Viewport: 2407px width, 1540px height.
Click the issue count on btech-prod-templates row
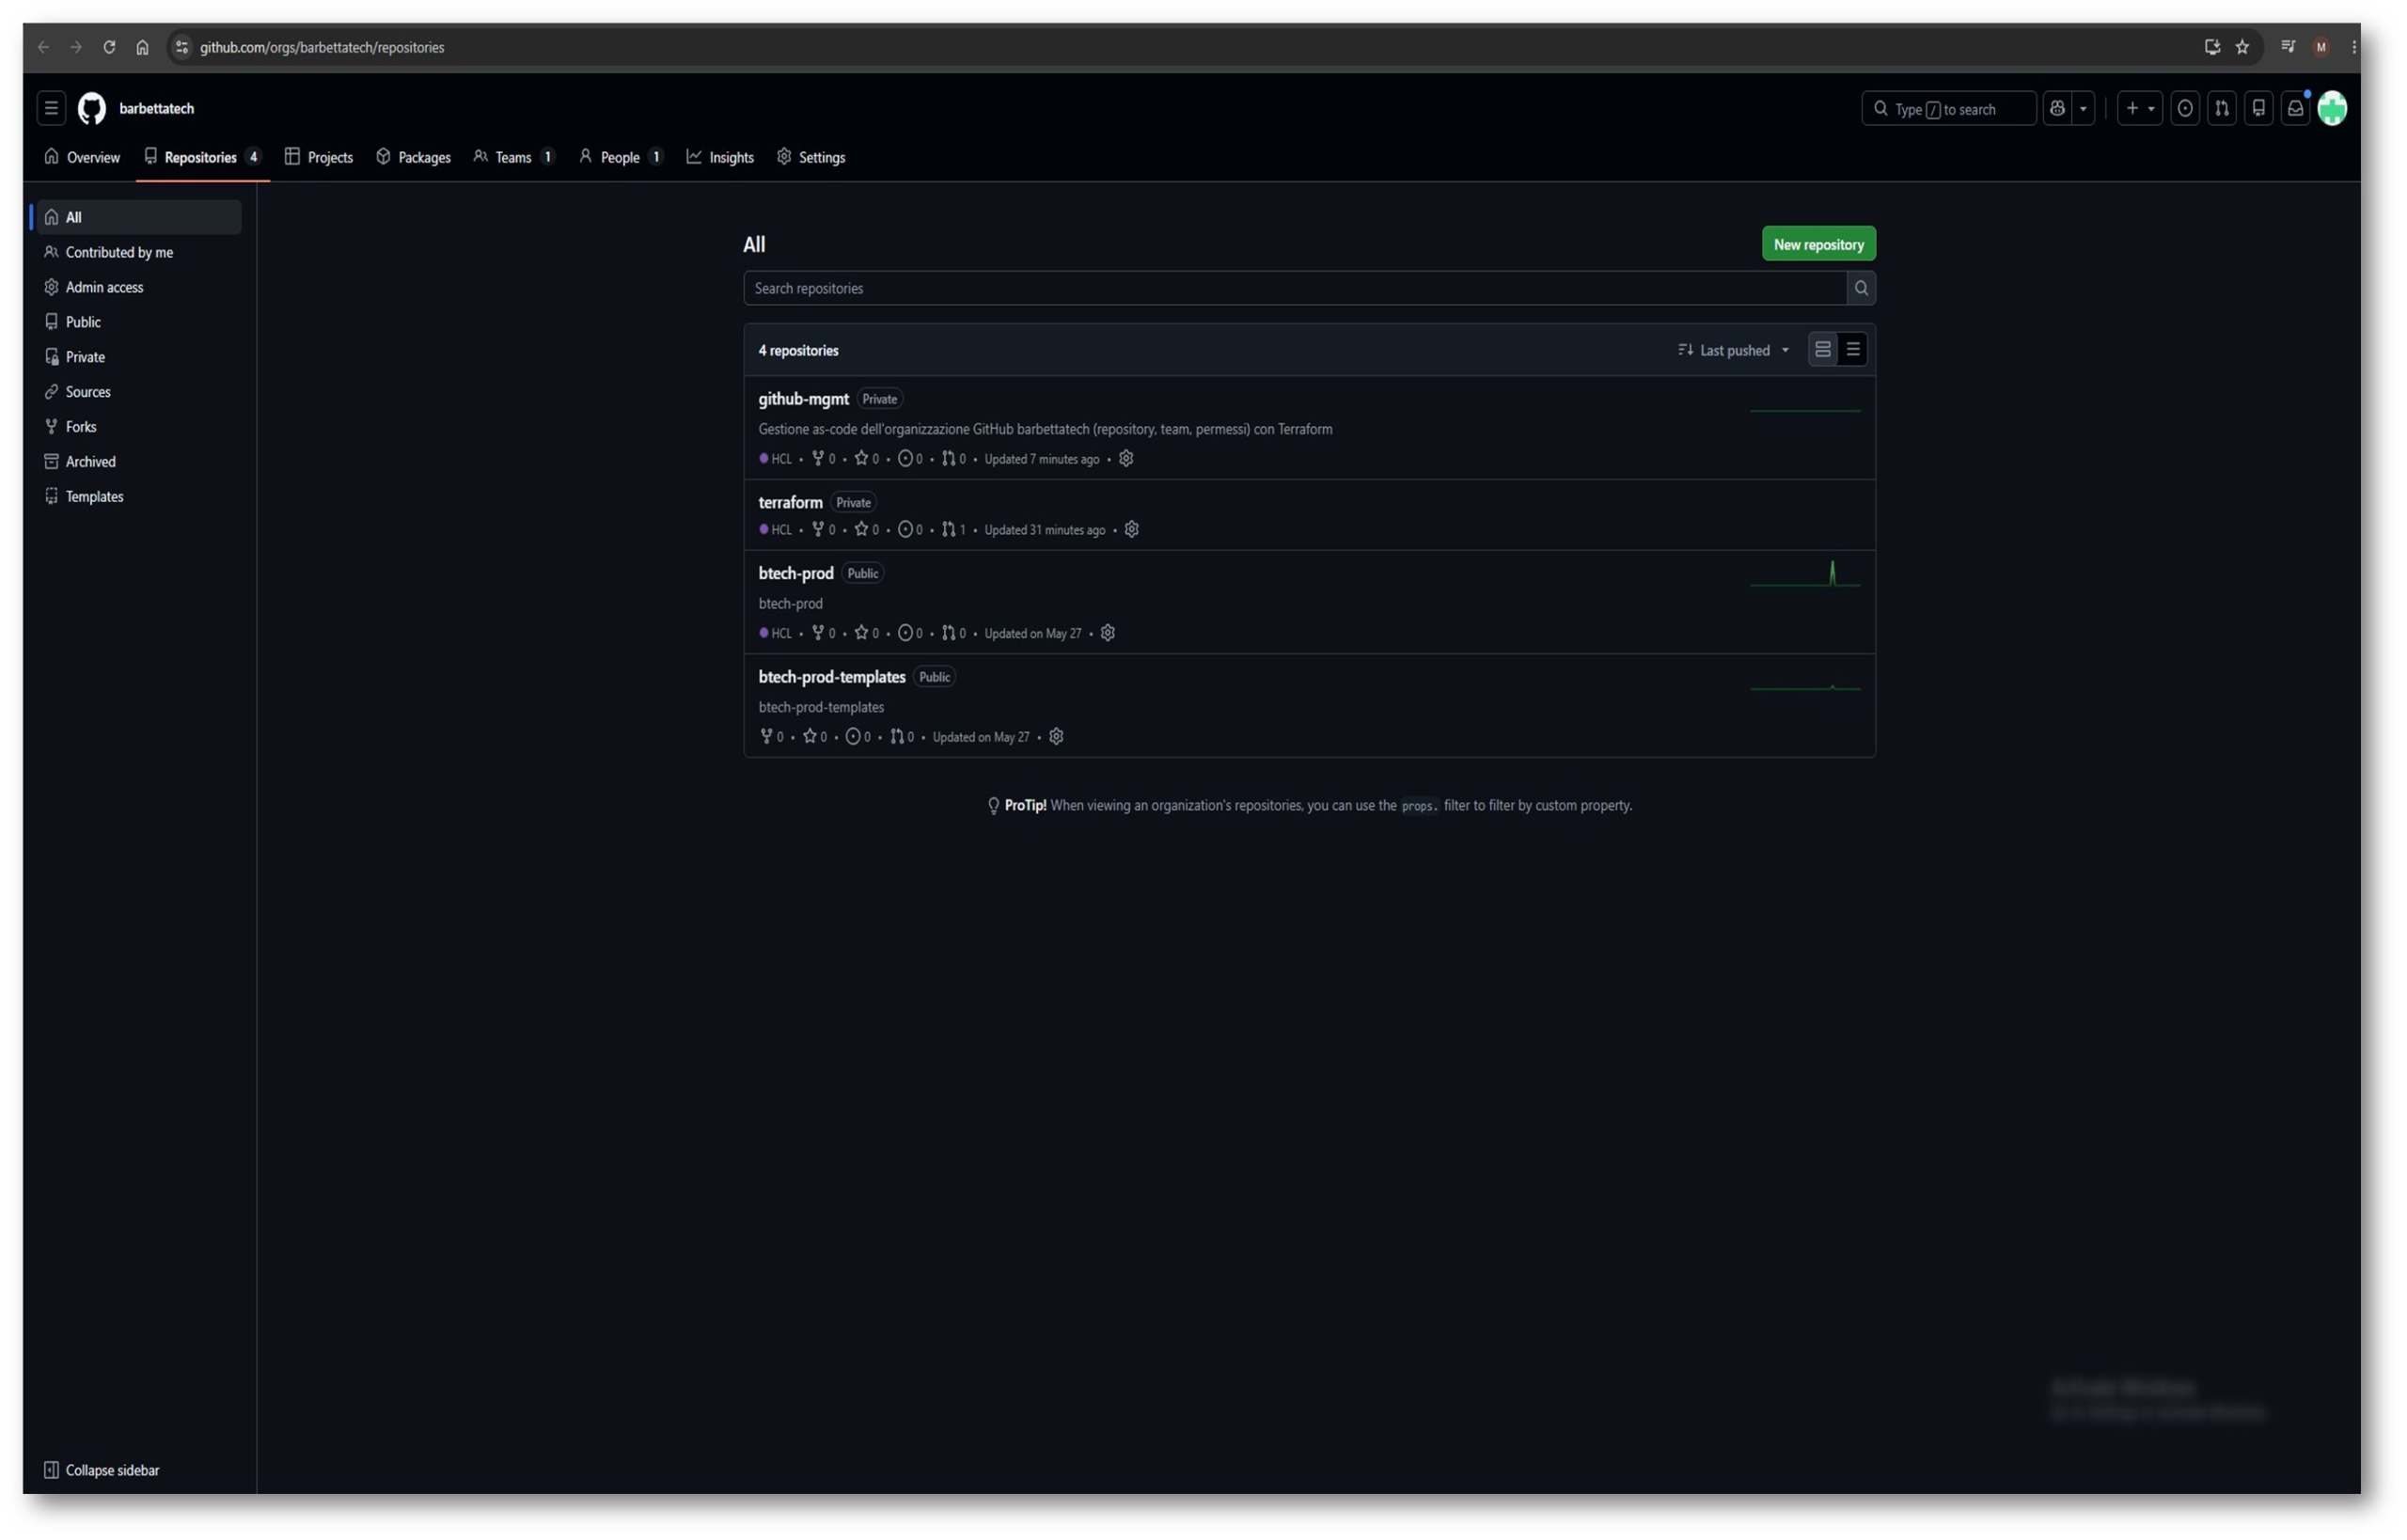point(858,737)
